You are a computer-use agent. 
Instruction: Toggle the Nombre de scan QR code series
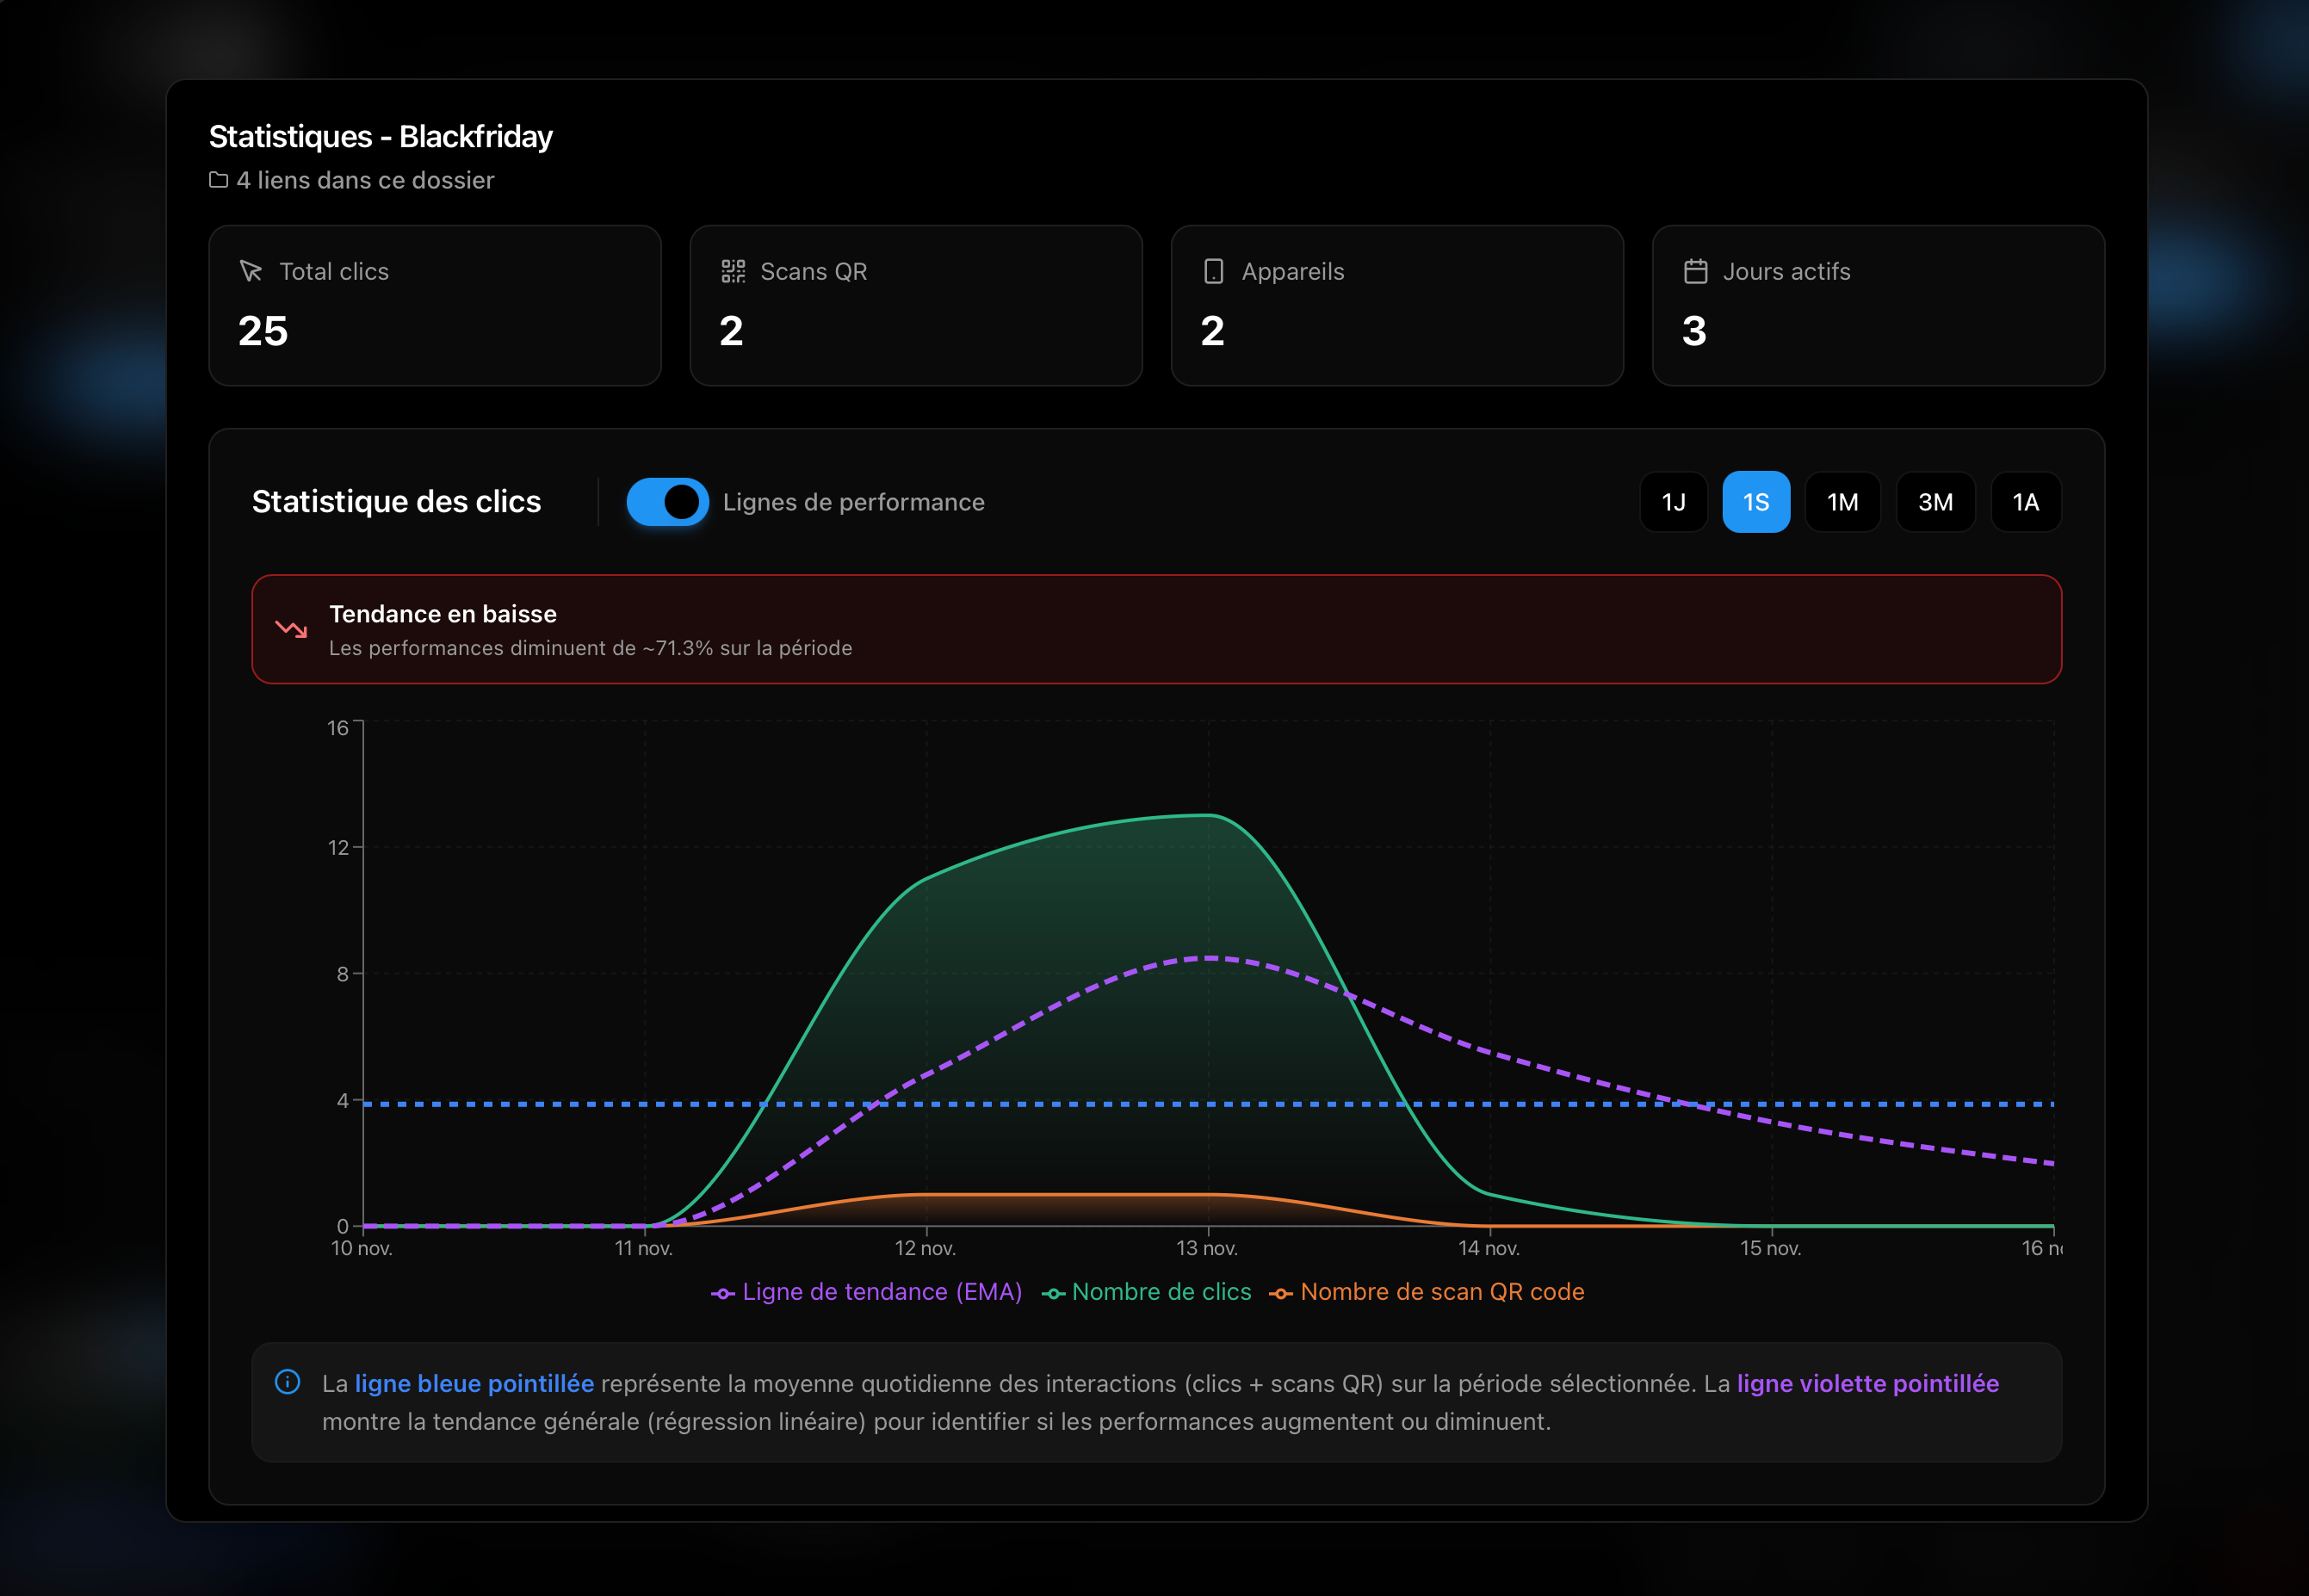tap(1441, 1292)
